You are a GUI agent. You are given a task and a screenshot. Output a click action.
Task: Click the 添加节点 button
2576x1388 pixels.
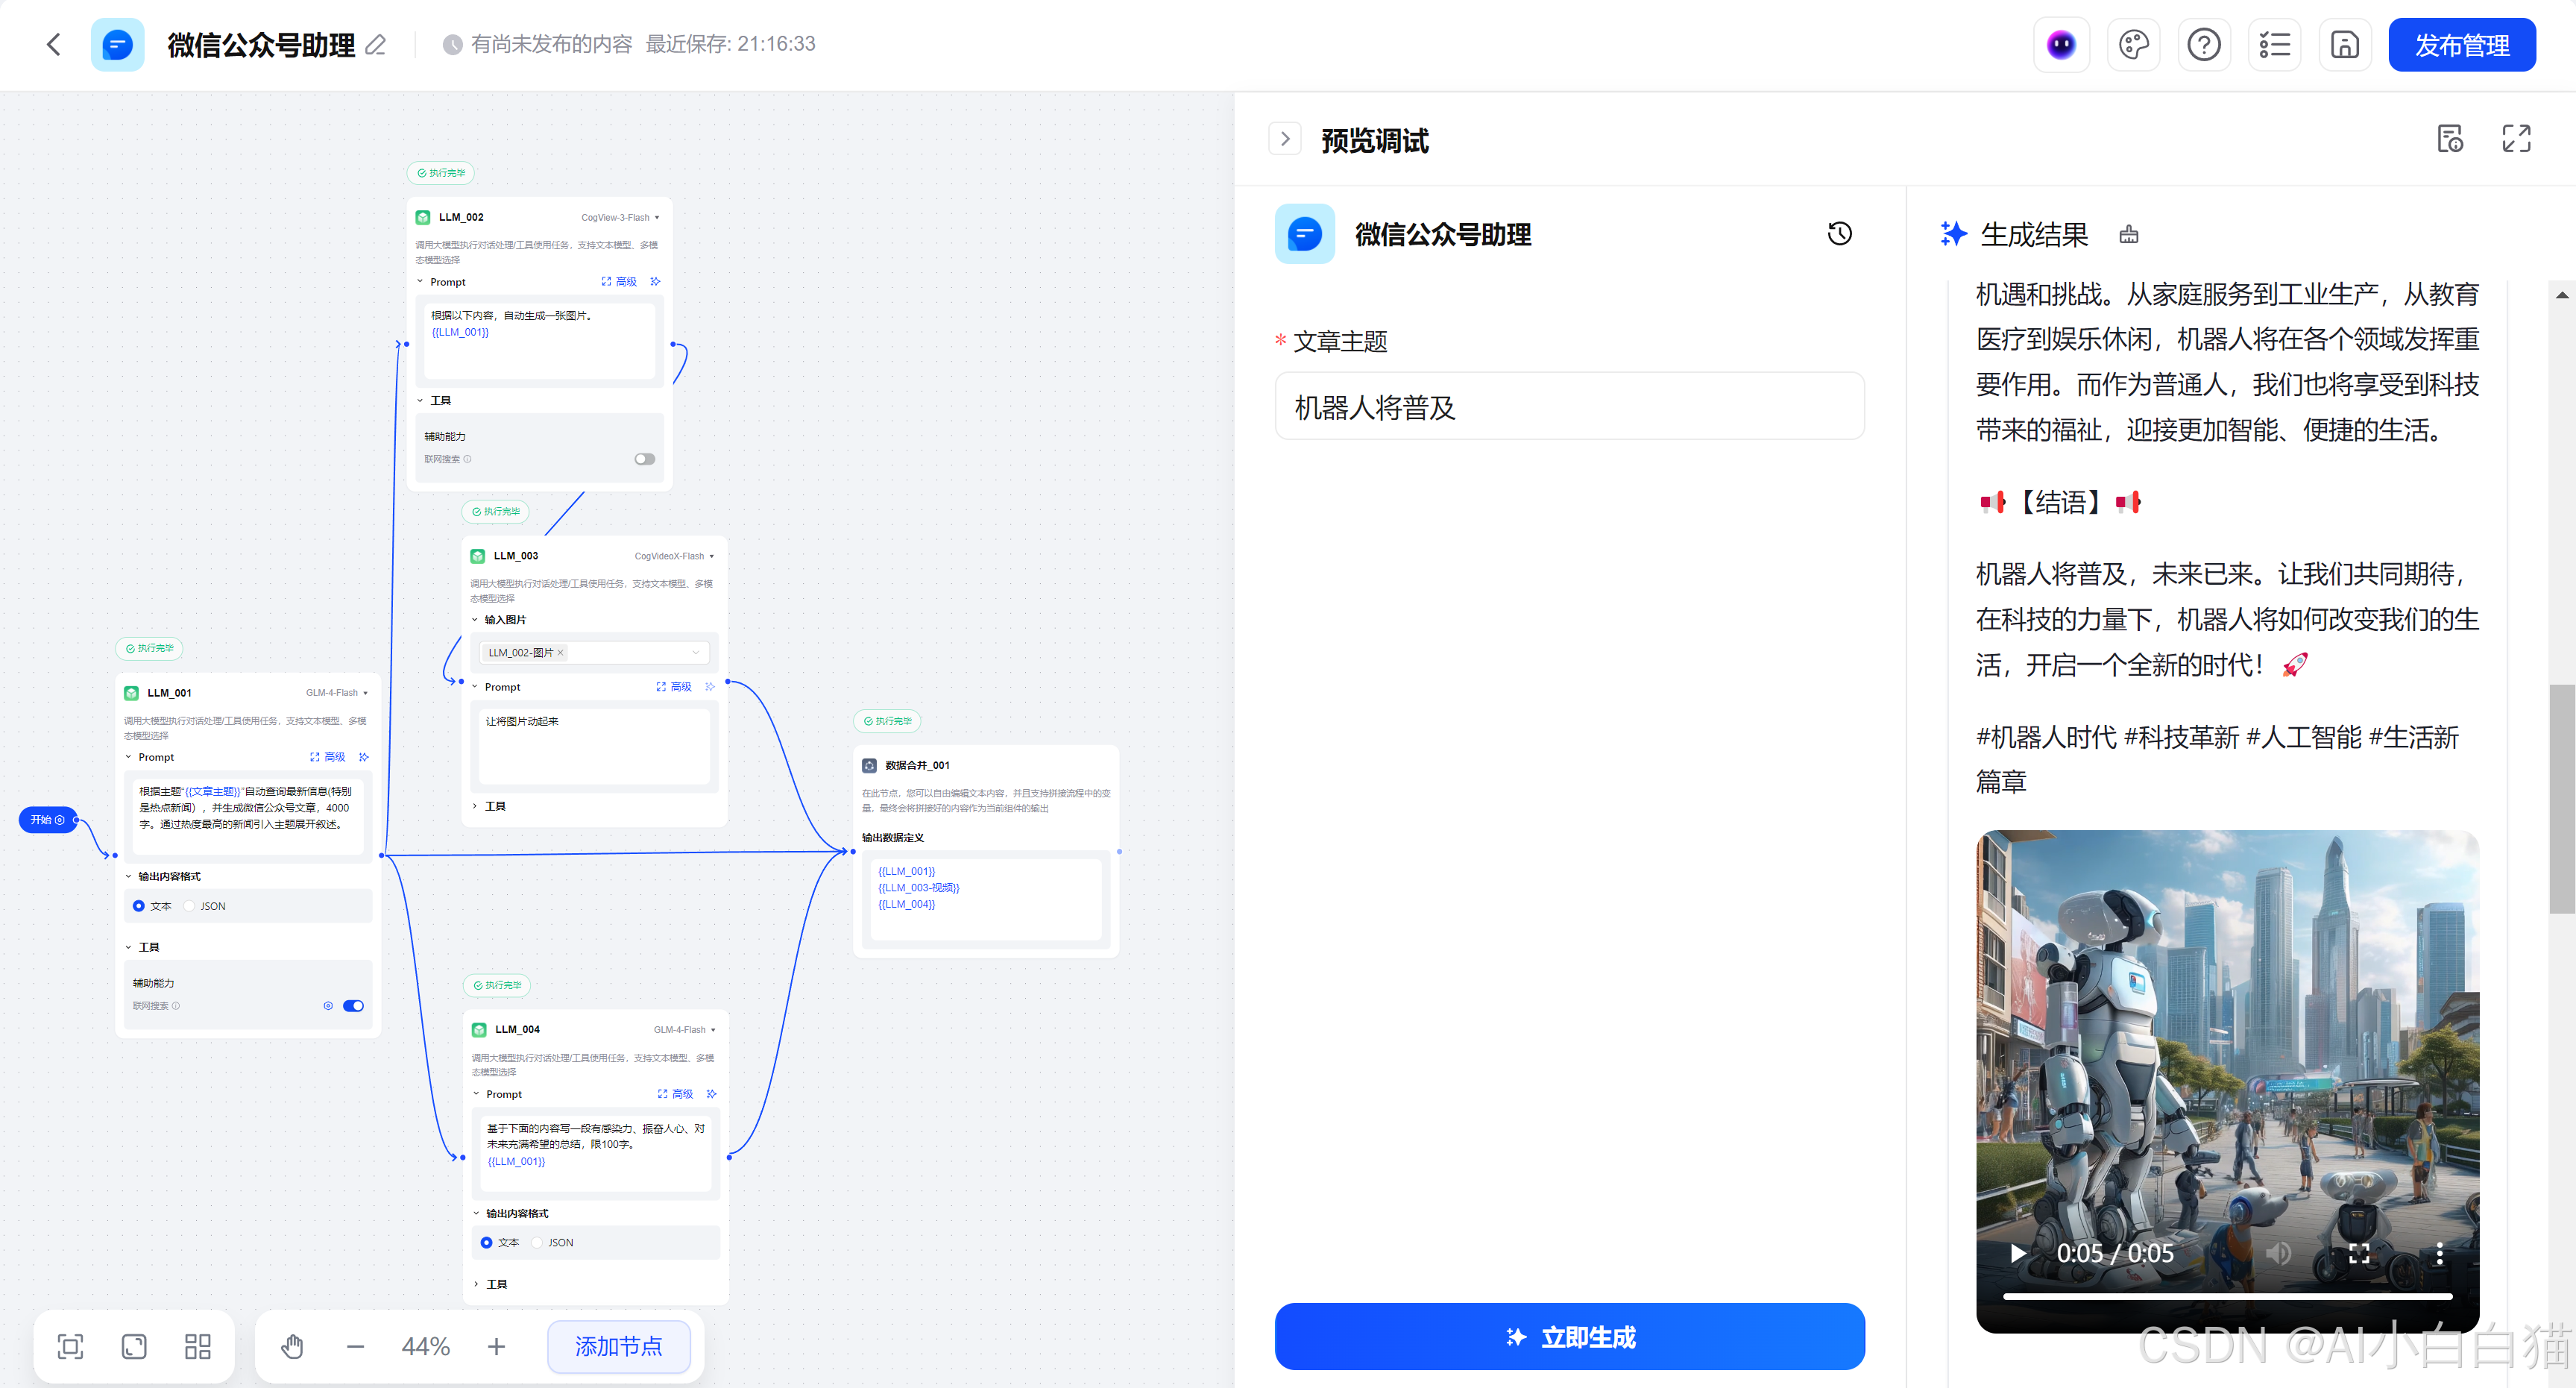(x=618, y=1346)
